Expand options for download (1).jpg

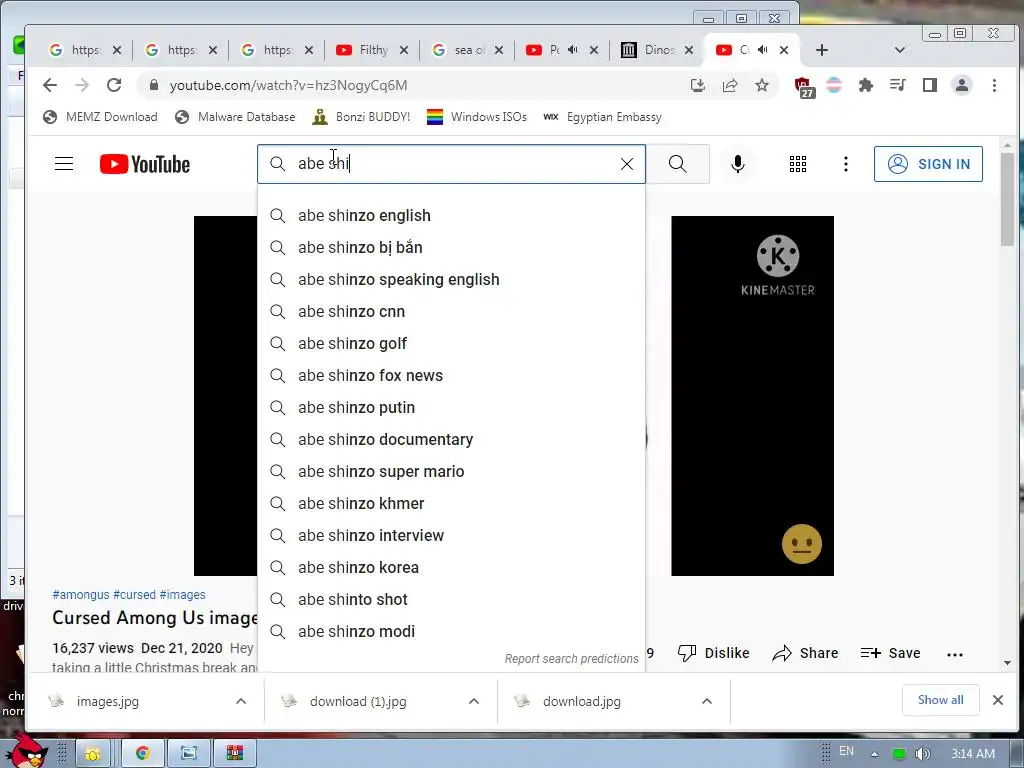474,701
